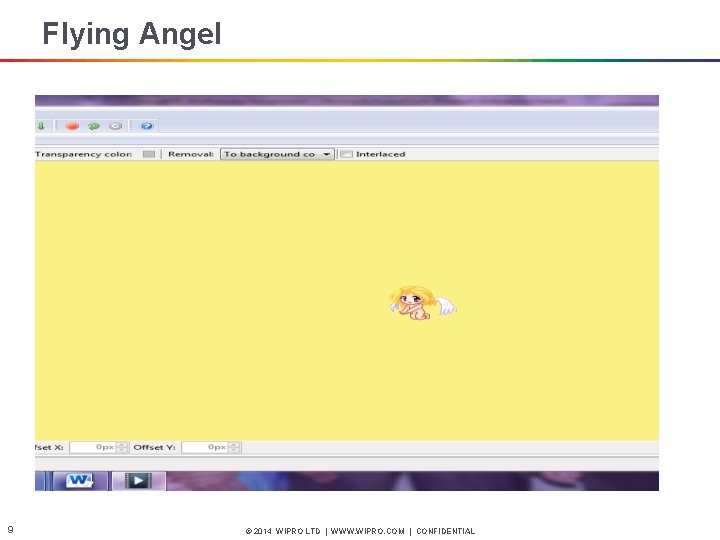Click the gray circular preview toolbar icon
Viewport: 720px width, 540px height.
click(x=115, y=126)
